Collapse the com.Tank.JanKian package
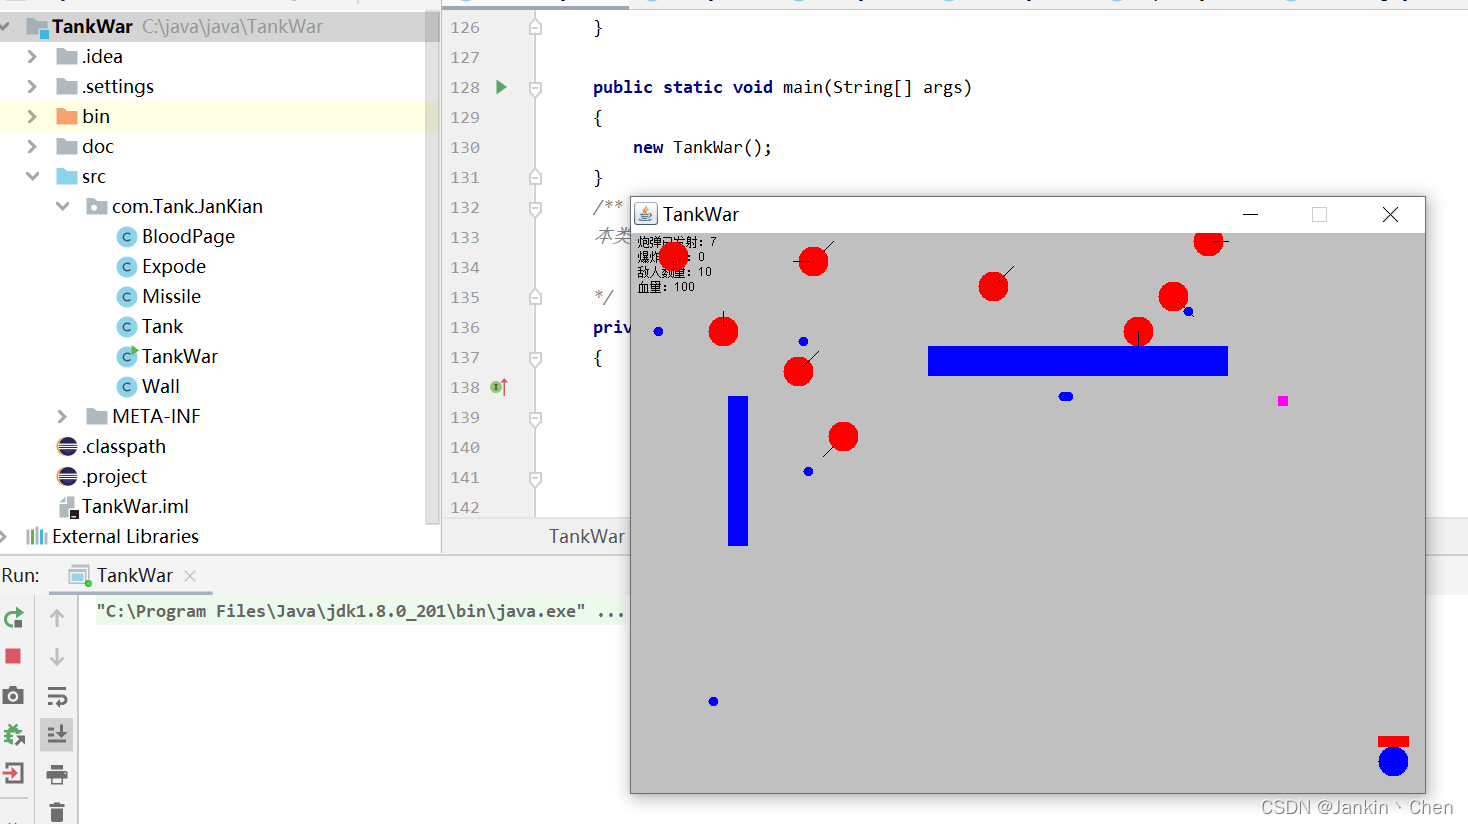Screen dimensions: 1468x824 tap(62, 206)
